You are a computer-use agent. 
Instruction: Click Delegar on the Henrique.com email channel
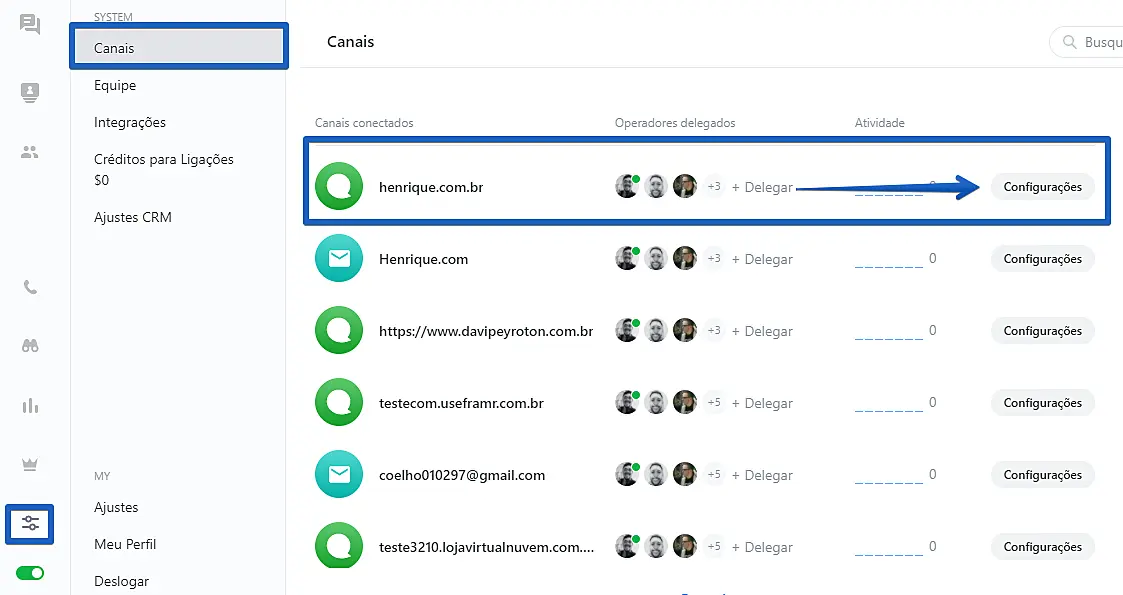762,259
